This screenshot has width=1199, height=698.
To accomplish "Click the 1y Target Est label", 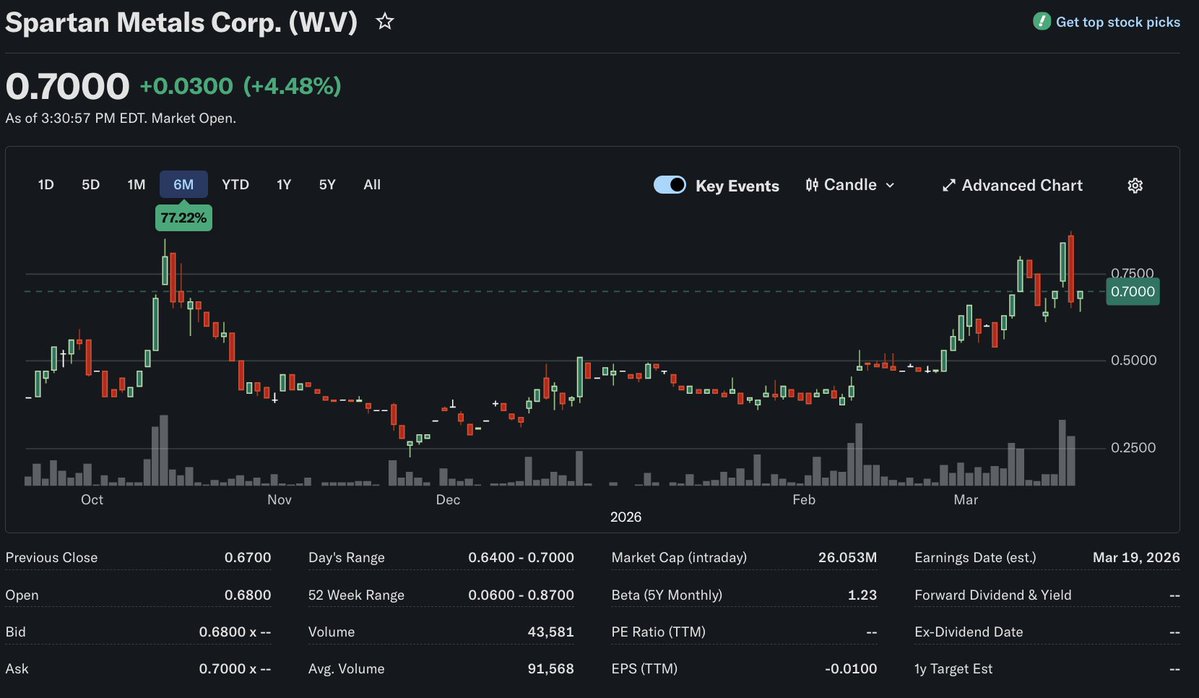I will [954, 668].
